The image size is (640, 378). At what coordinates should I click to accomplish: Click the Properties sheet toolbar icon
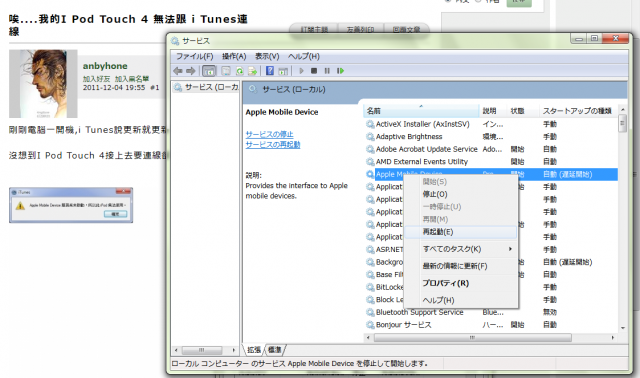pyautogui.click(x=226, y=71)
